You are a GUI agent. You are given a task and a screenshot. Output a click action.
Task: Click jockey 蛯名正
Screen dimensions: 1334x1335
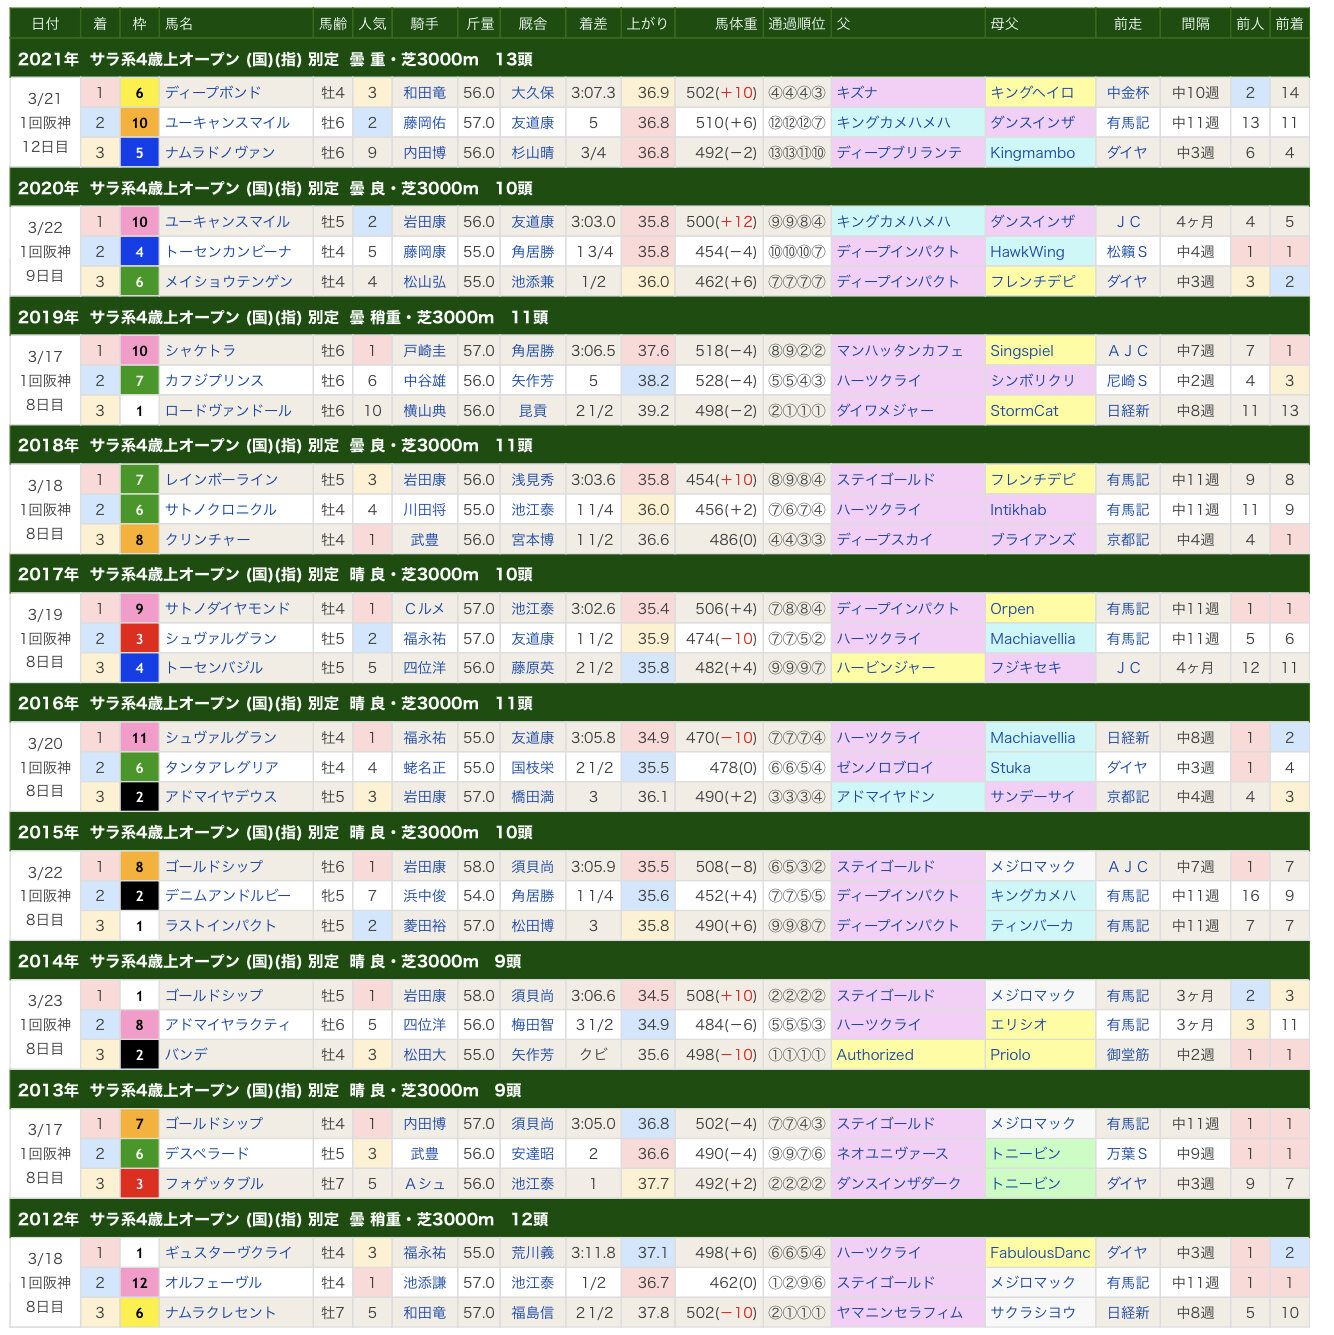point(425,768)
